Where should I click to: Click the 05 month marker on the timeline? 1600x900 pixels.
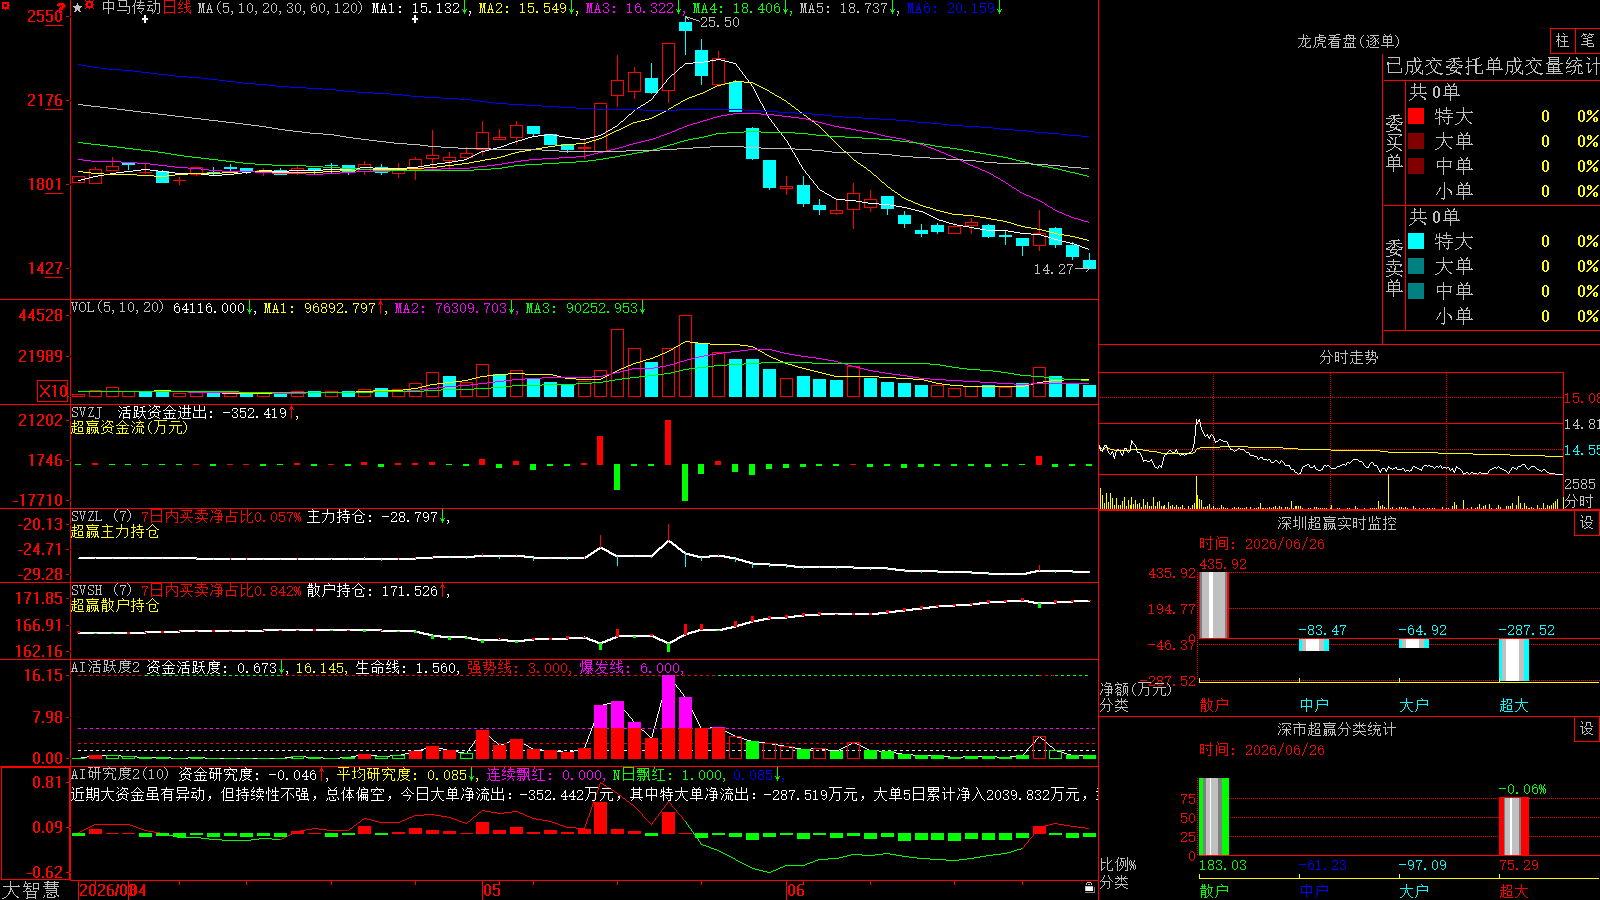tap(491, 890)
